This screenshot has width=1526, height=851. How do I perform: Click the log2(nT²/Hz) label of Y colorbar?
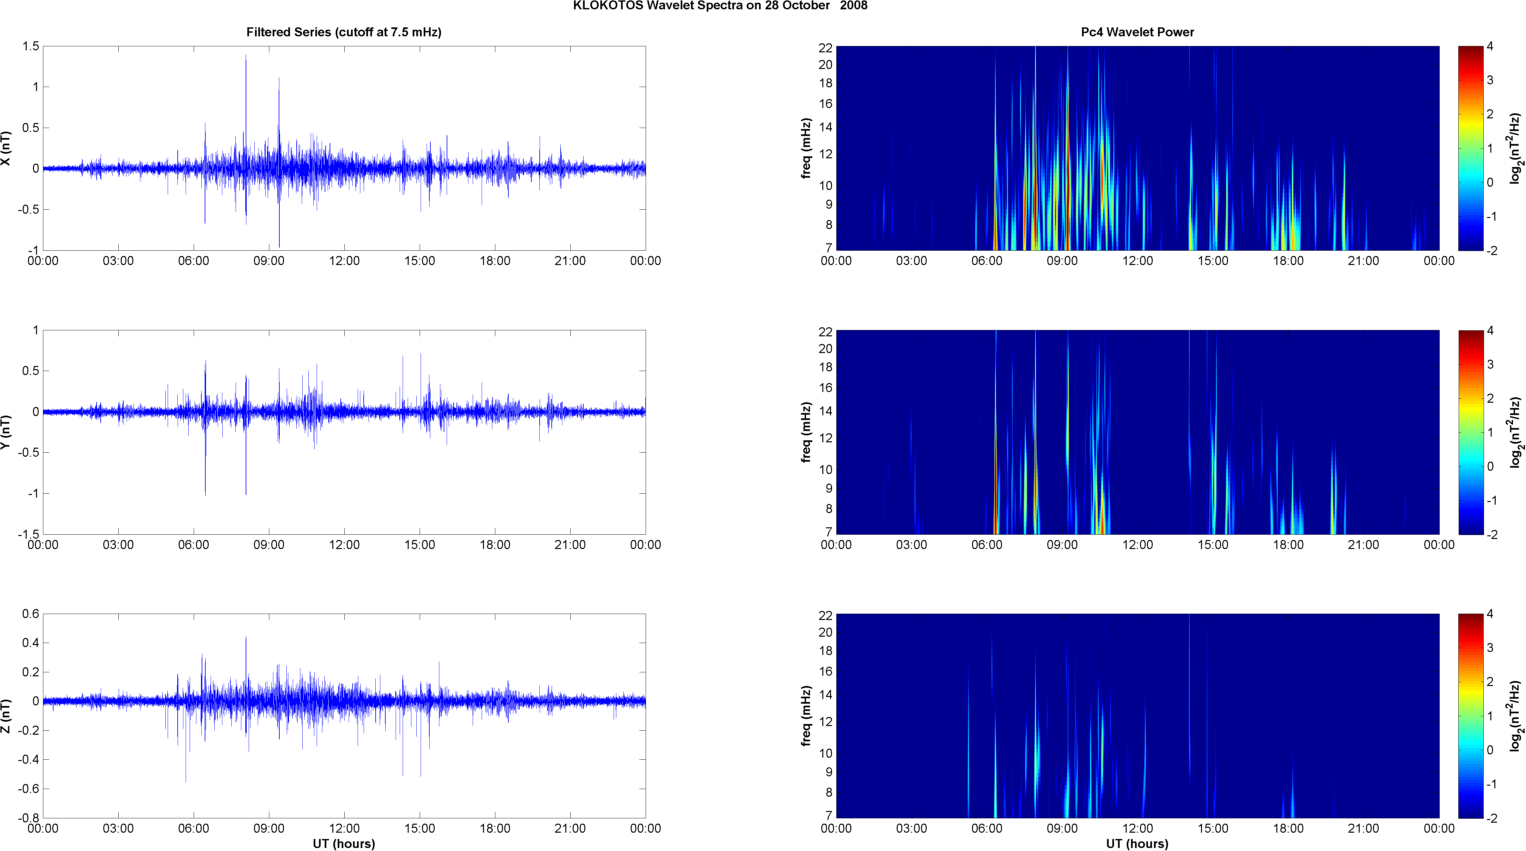1517,432
